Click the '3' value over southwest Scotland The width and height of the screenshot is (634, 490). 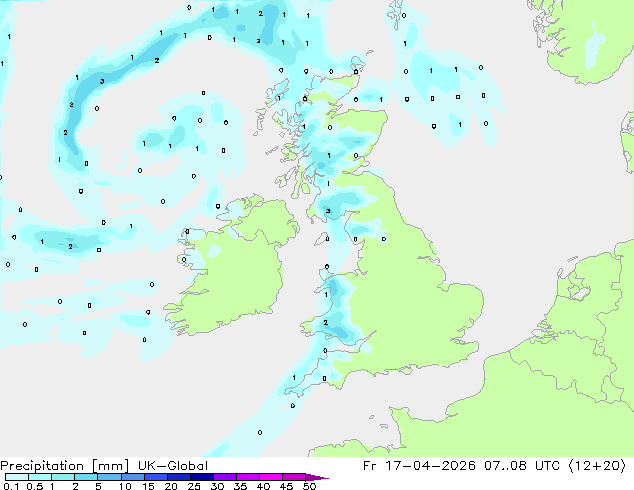[328, 211]
